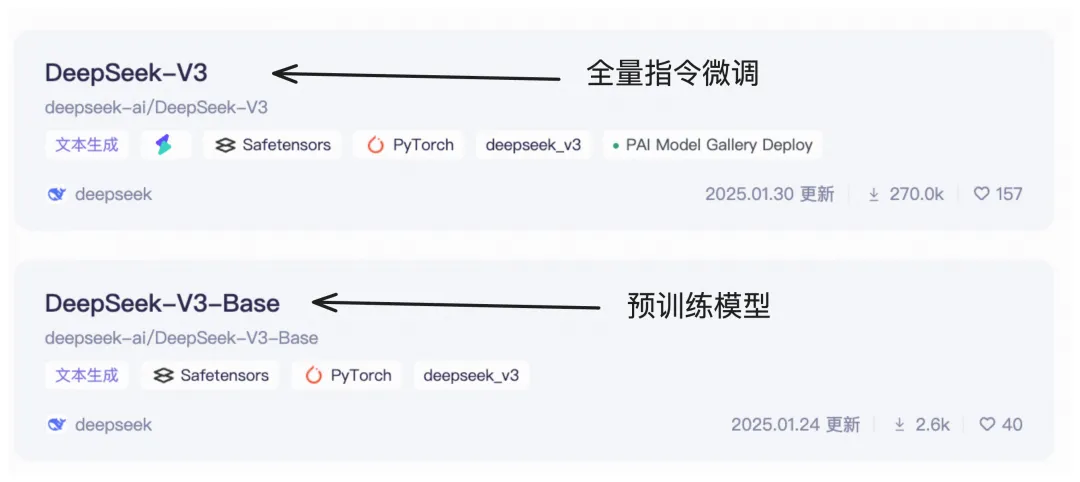Click the download icon beside 270.0k
The width and height of the screenshot is (1080, 482).
point(873,195)
